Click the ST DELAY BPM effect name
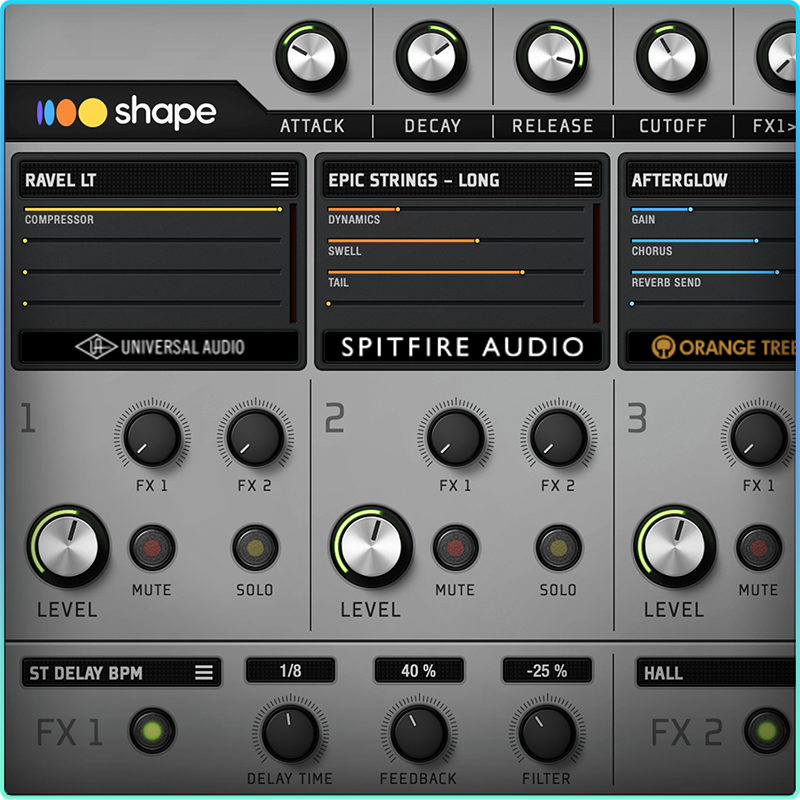This screenshot has height=800, width=800. (x=86, y=673)
